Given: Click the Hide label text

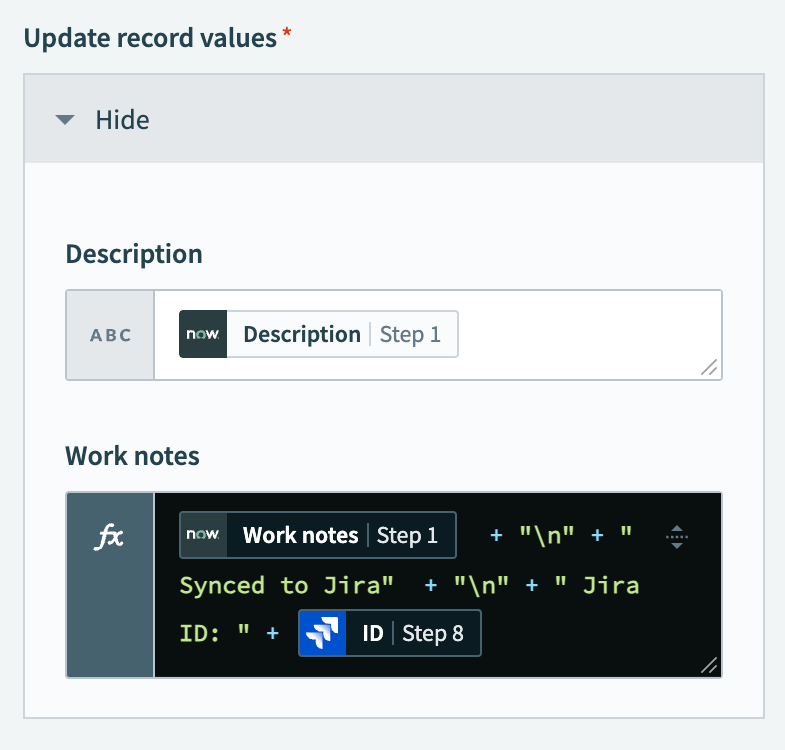Looking at the screenshot, I should (122, 120).
